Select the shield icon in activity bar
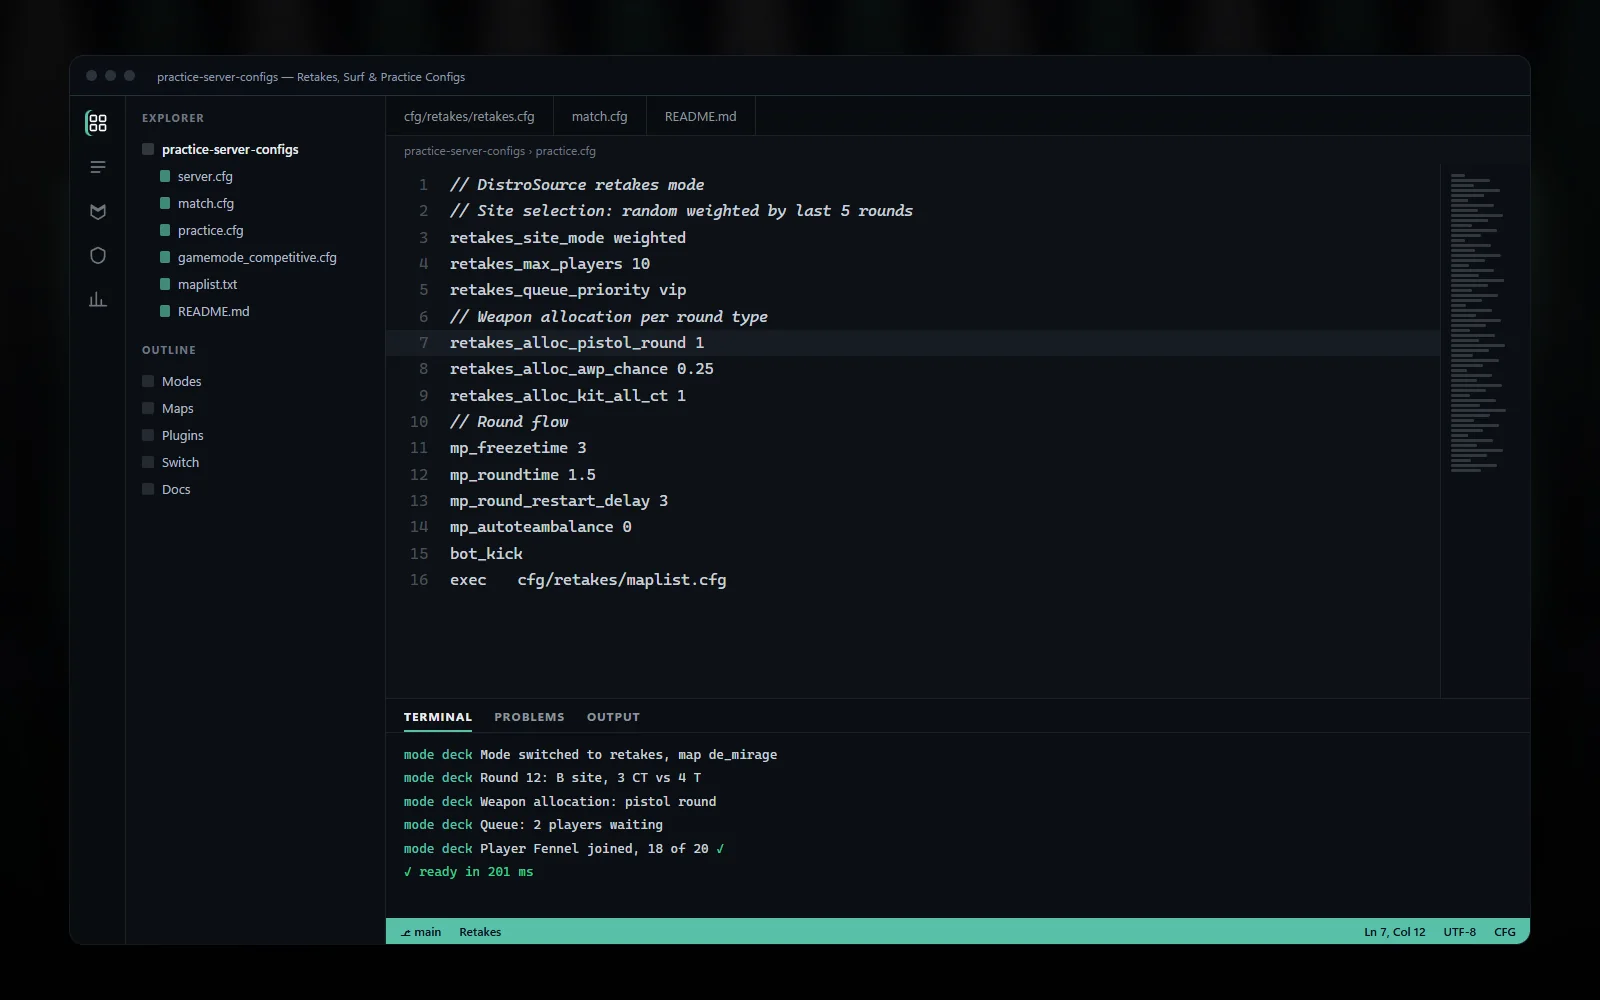Viewport: 1600px width, 1000px height. pos(97,255)
